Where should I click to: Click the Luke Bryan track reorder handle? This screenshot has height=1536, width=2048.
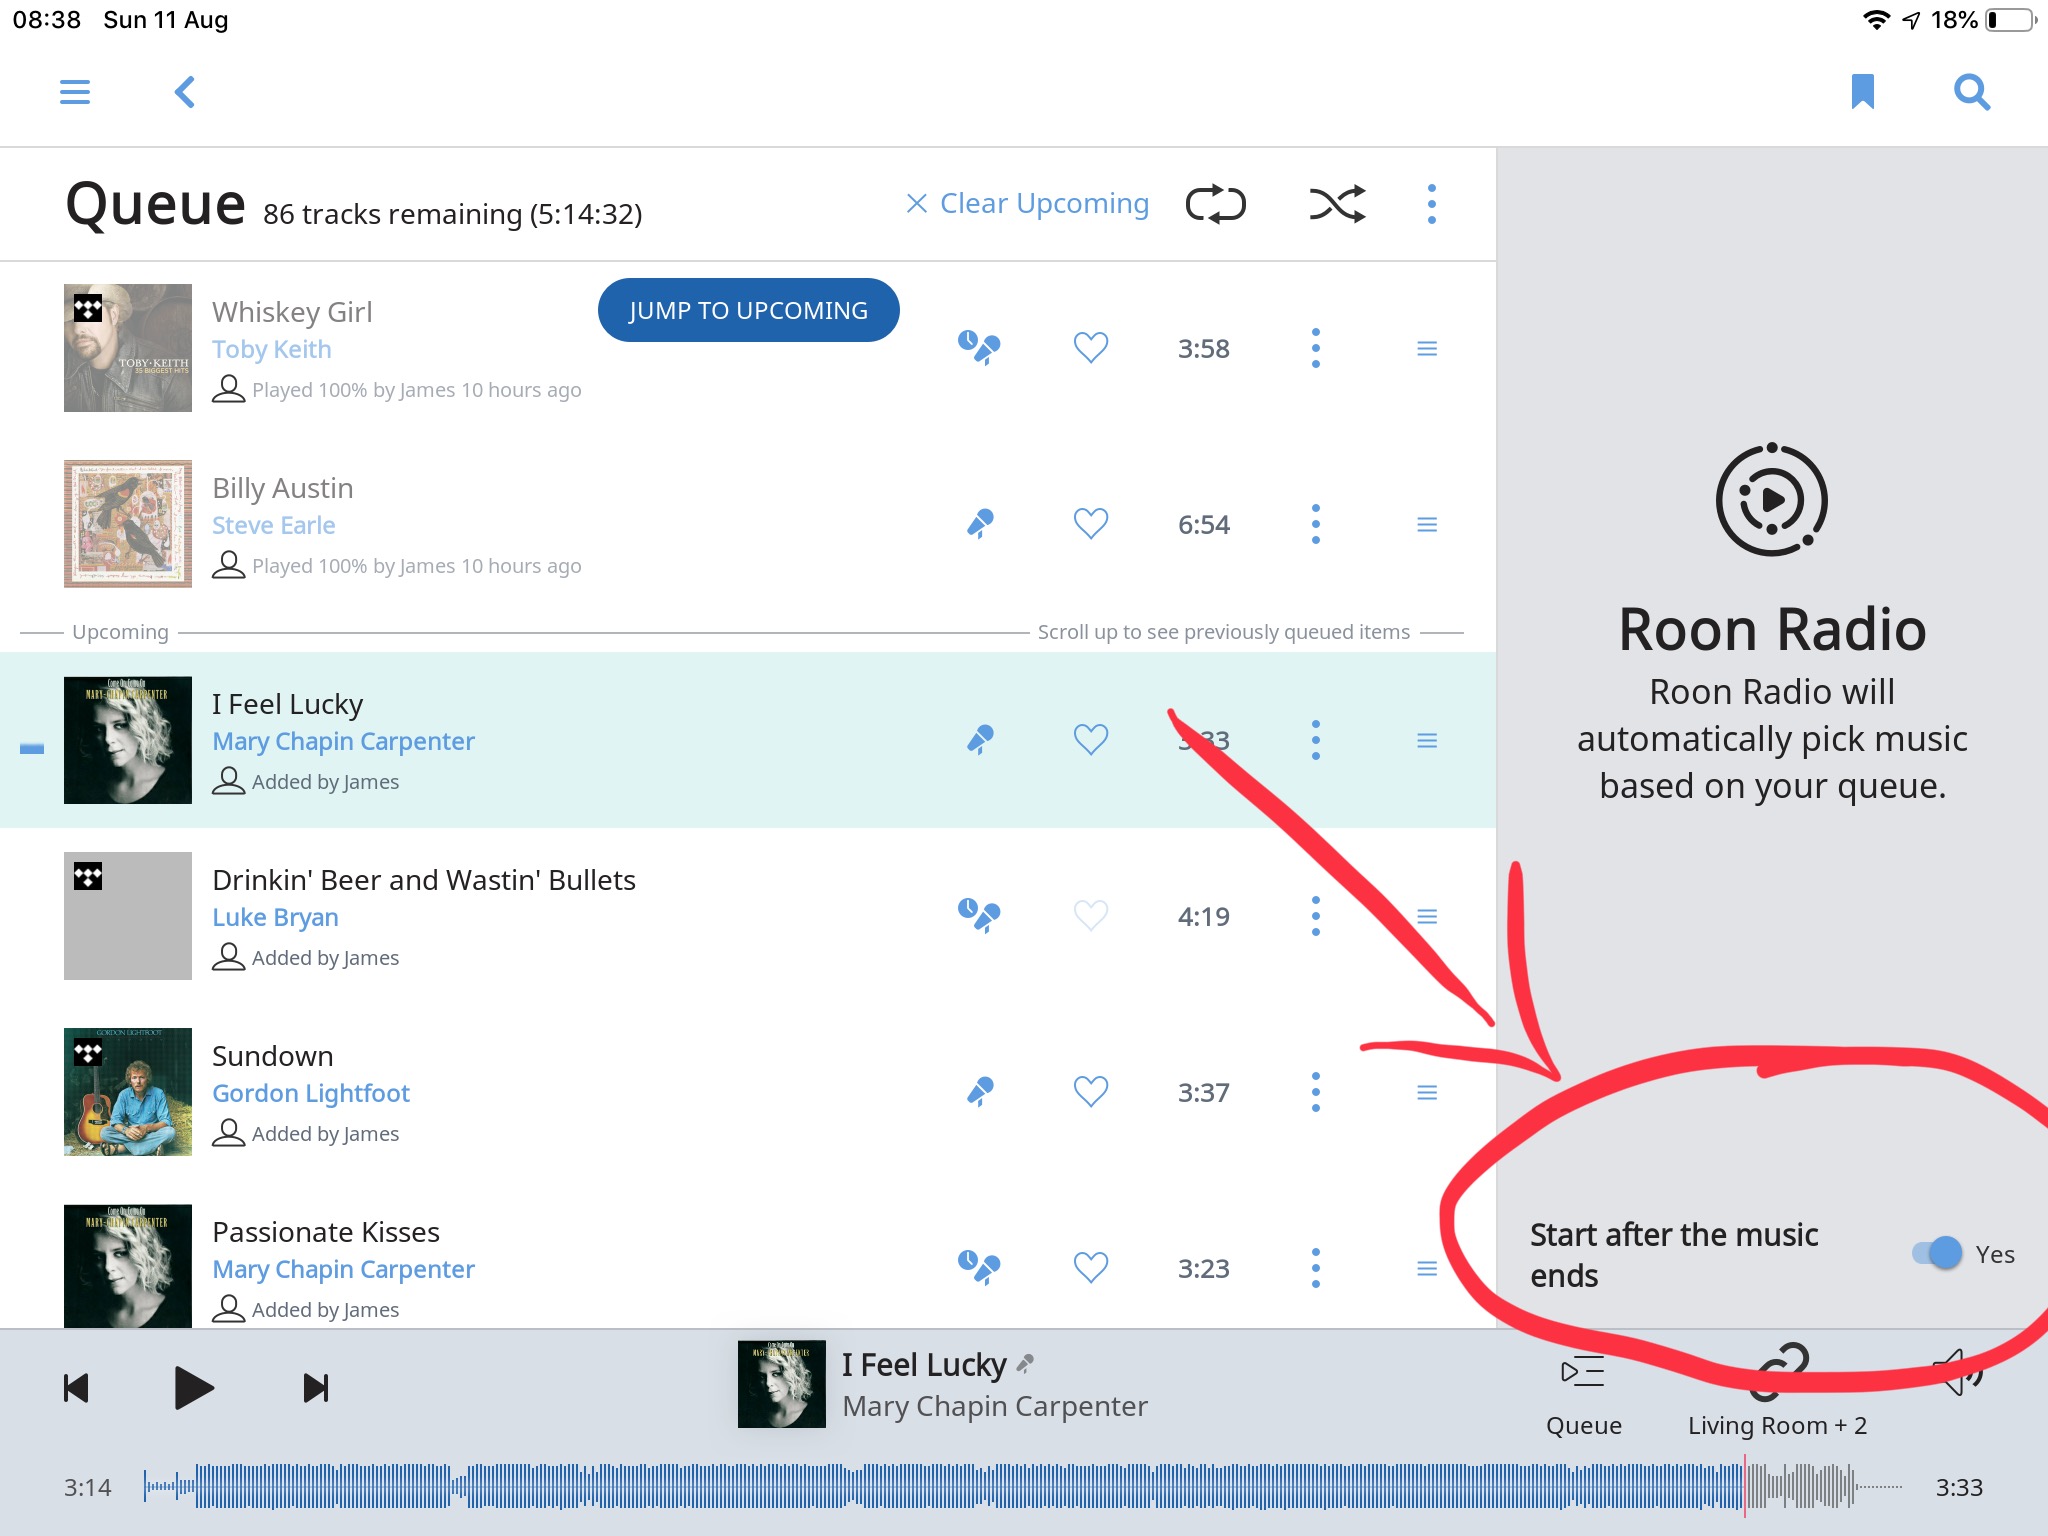(1427, 916)
